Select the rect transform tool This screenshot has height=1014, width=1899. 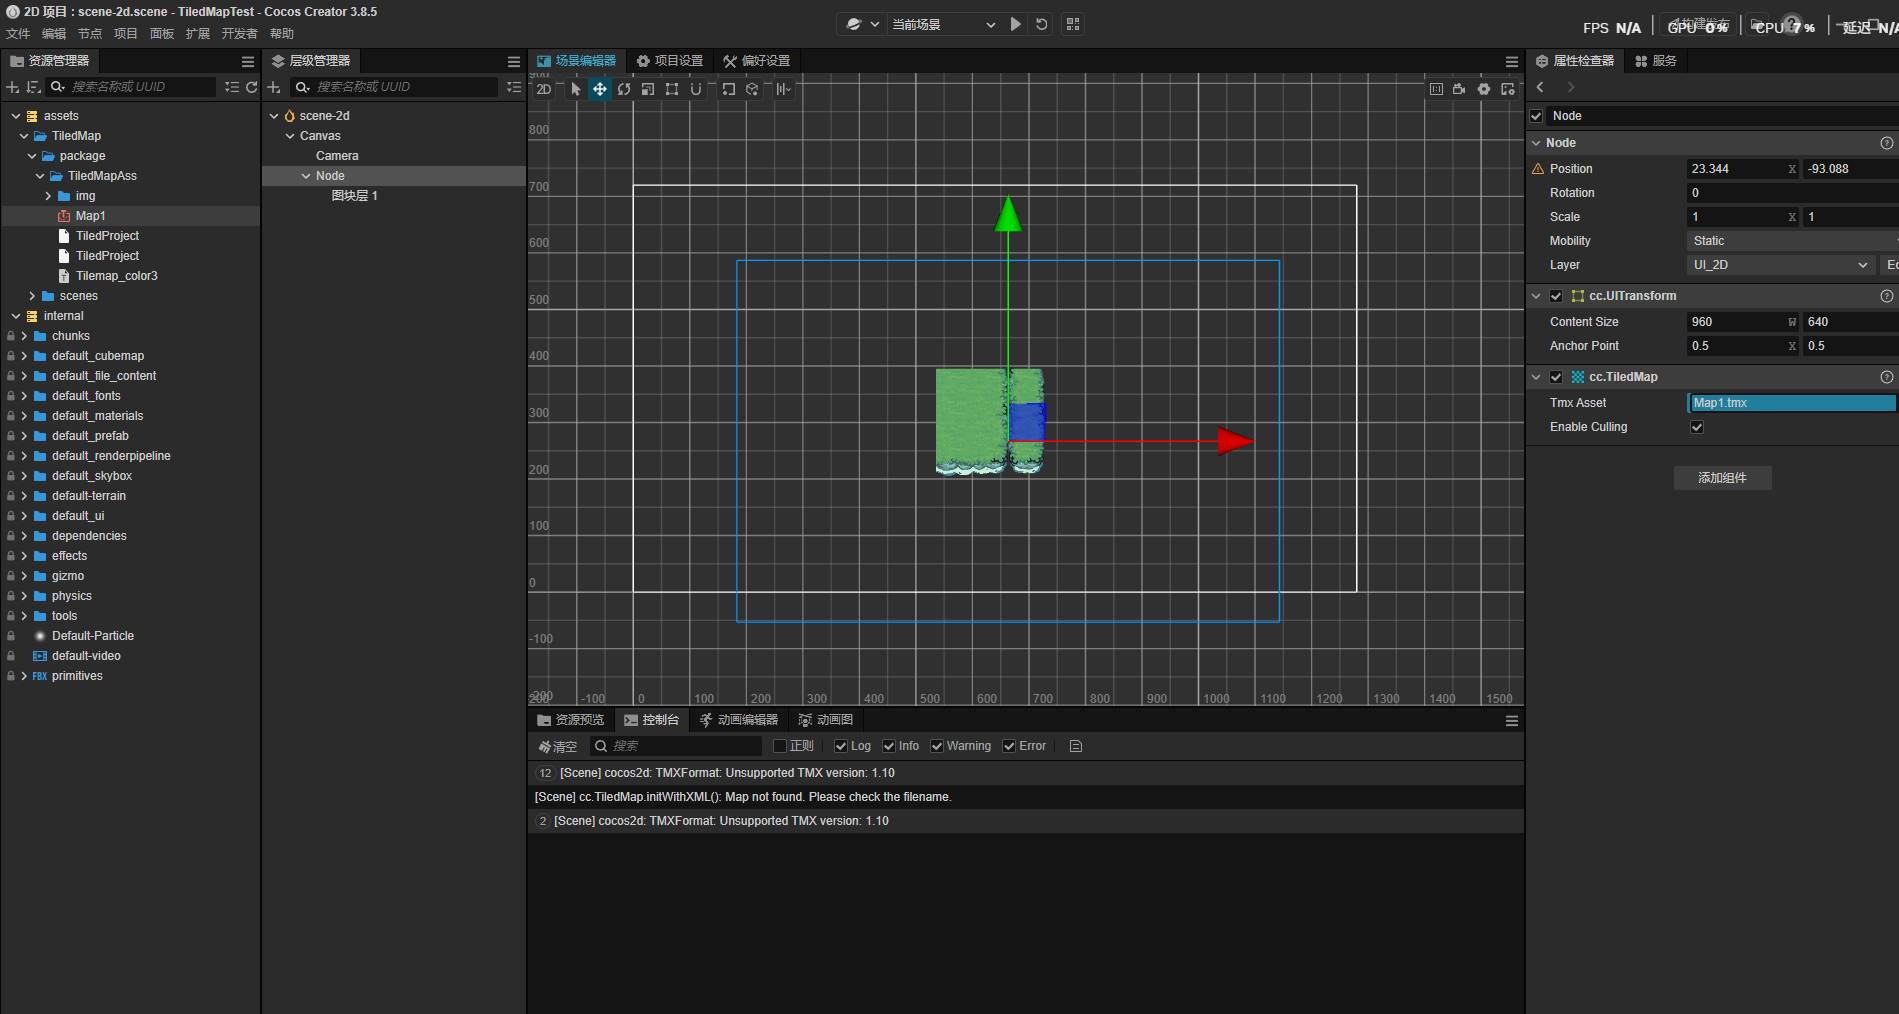tap(672, 89)
